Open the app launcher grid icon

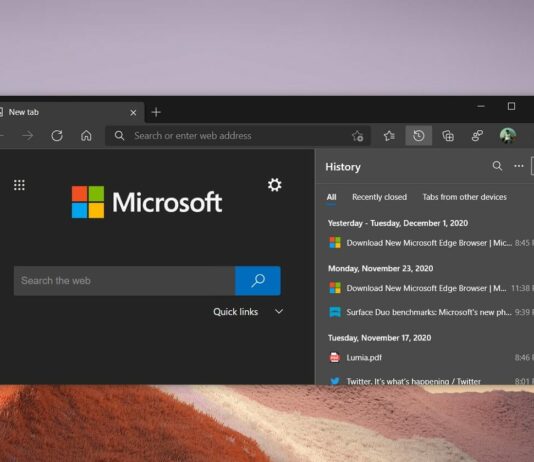[19, 185]
